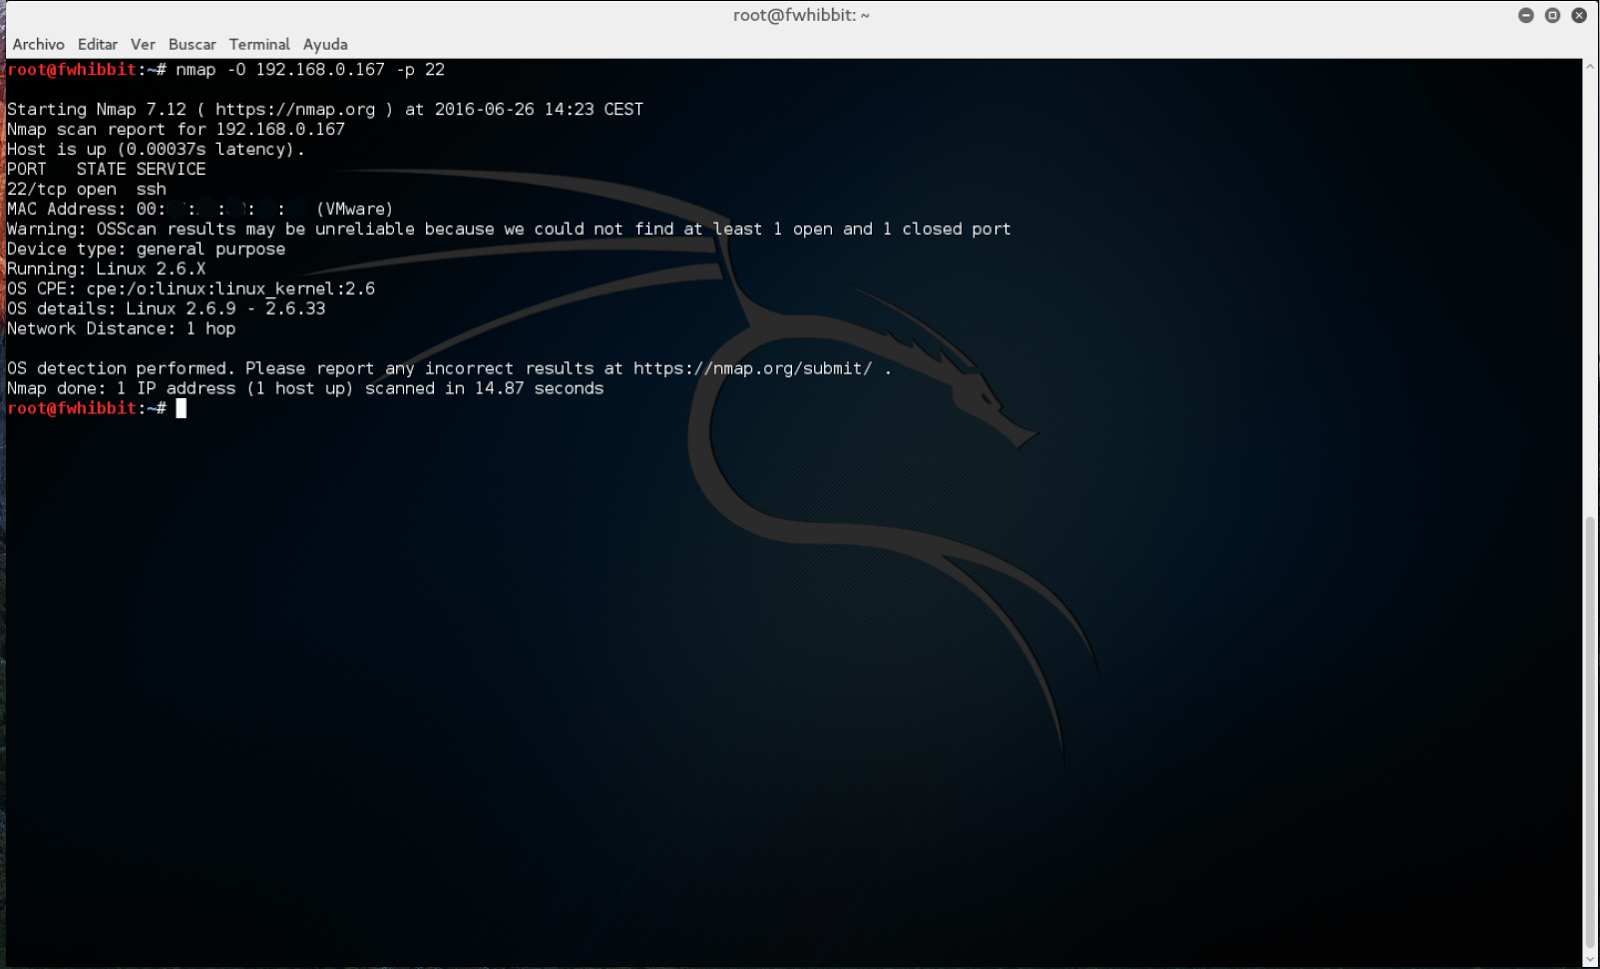The width and height of the screenshot is (1600, 969).
Task: Click the 'OS CPE' output line
Action: pos(191,289)
